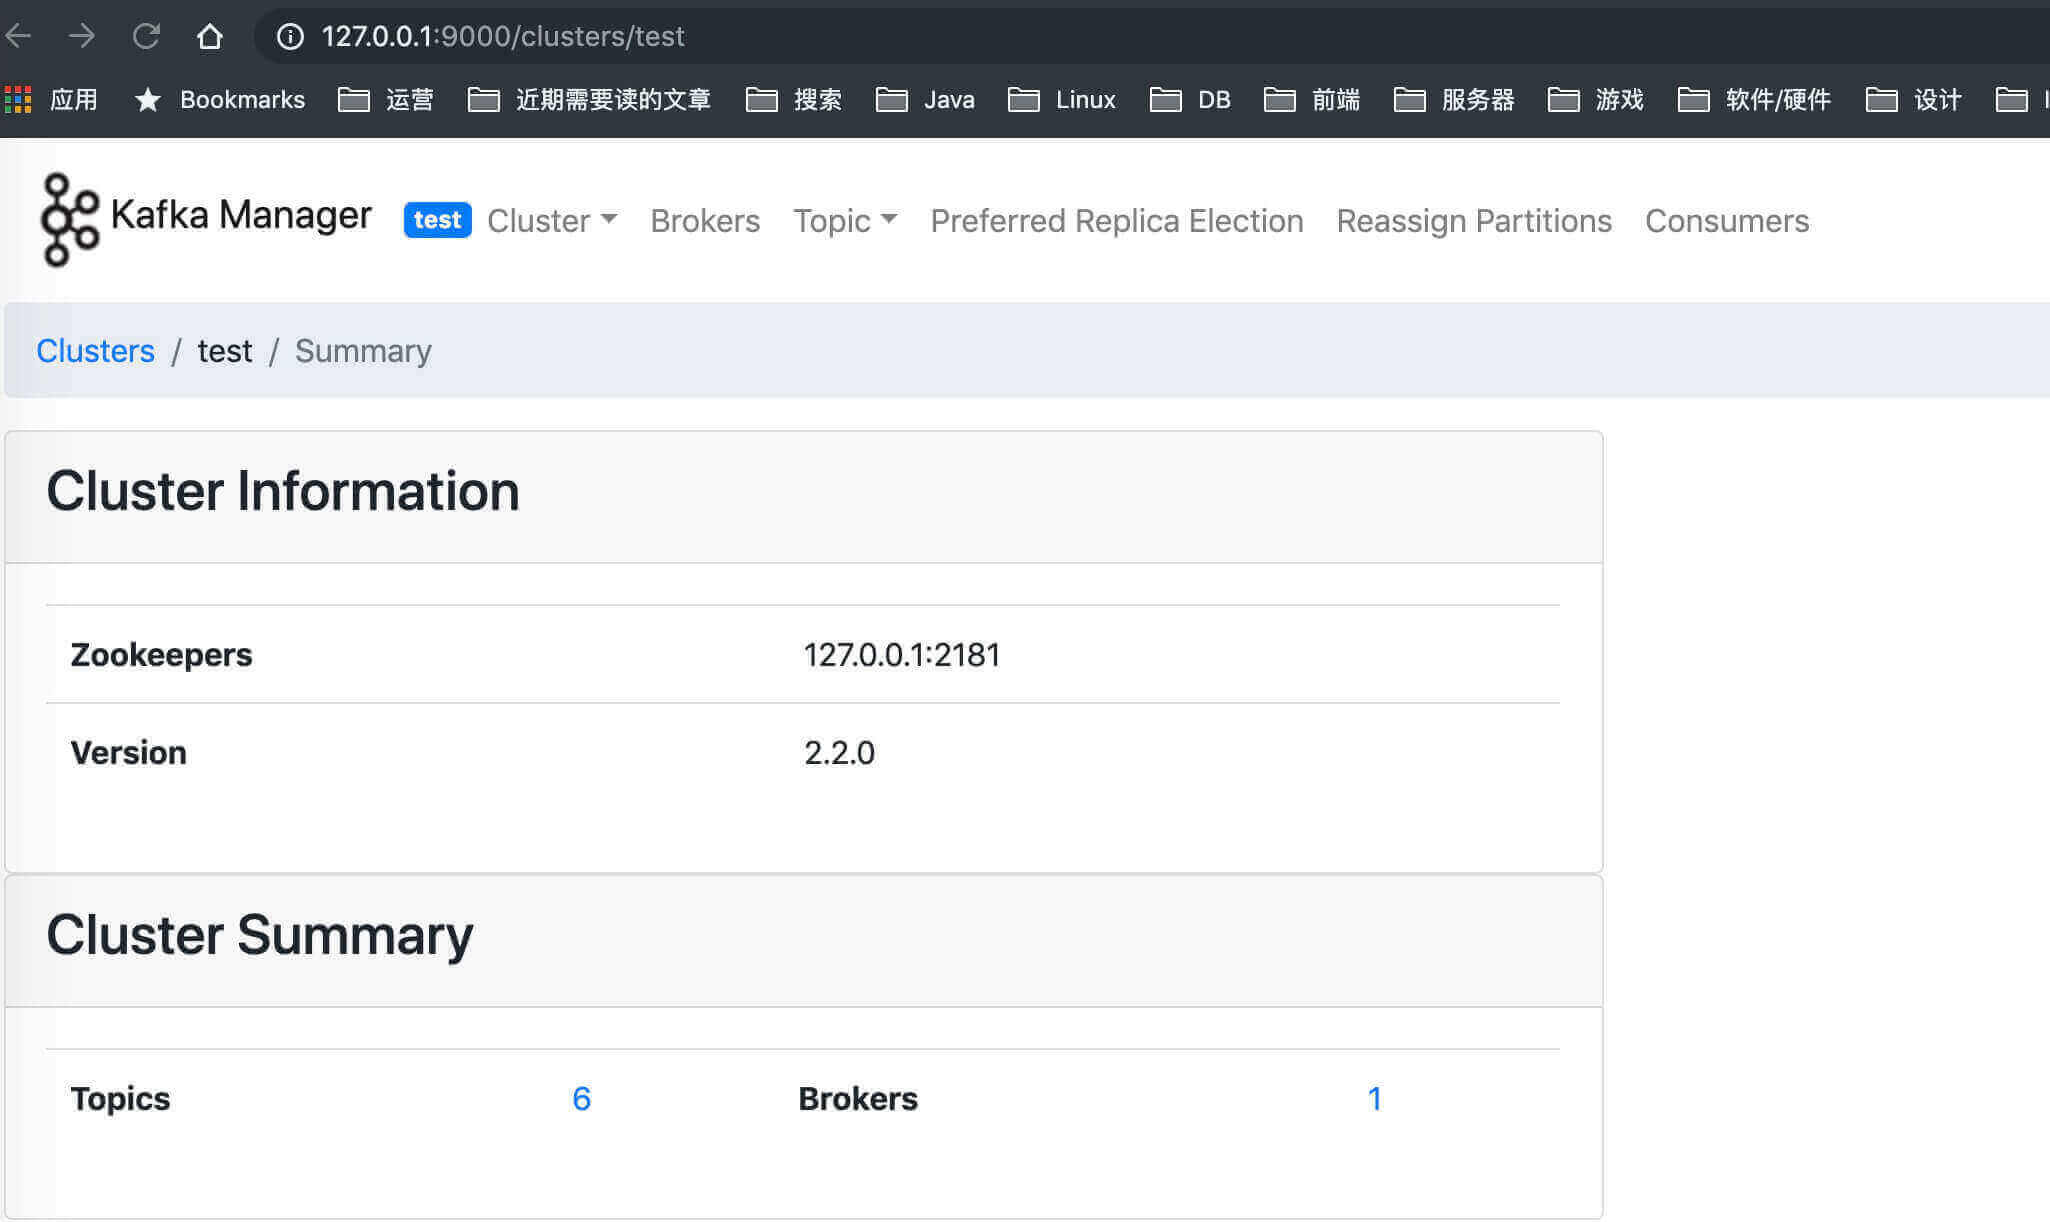Click the Topics count link showing 6
The image size is (2050, 1222).
coord(582,1097)
